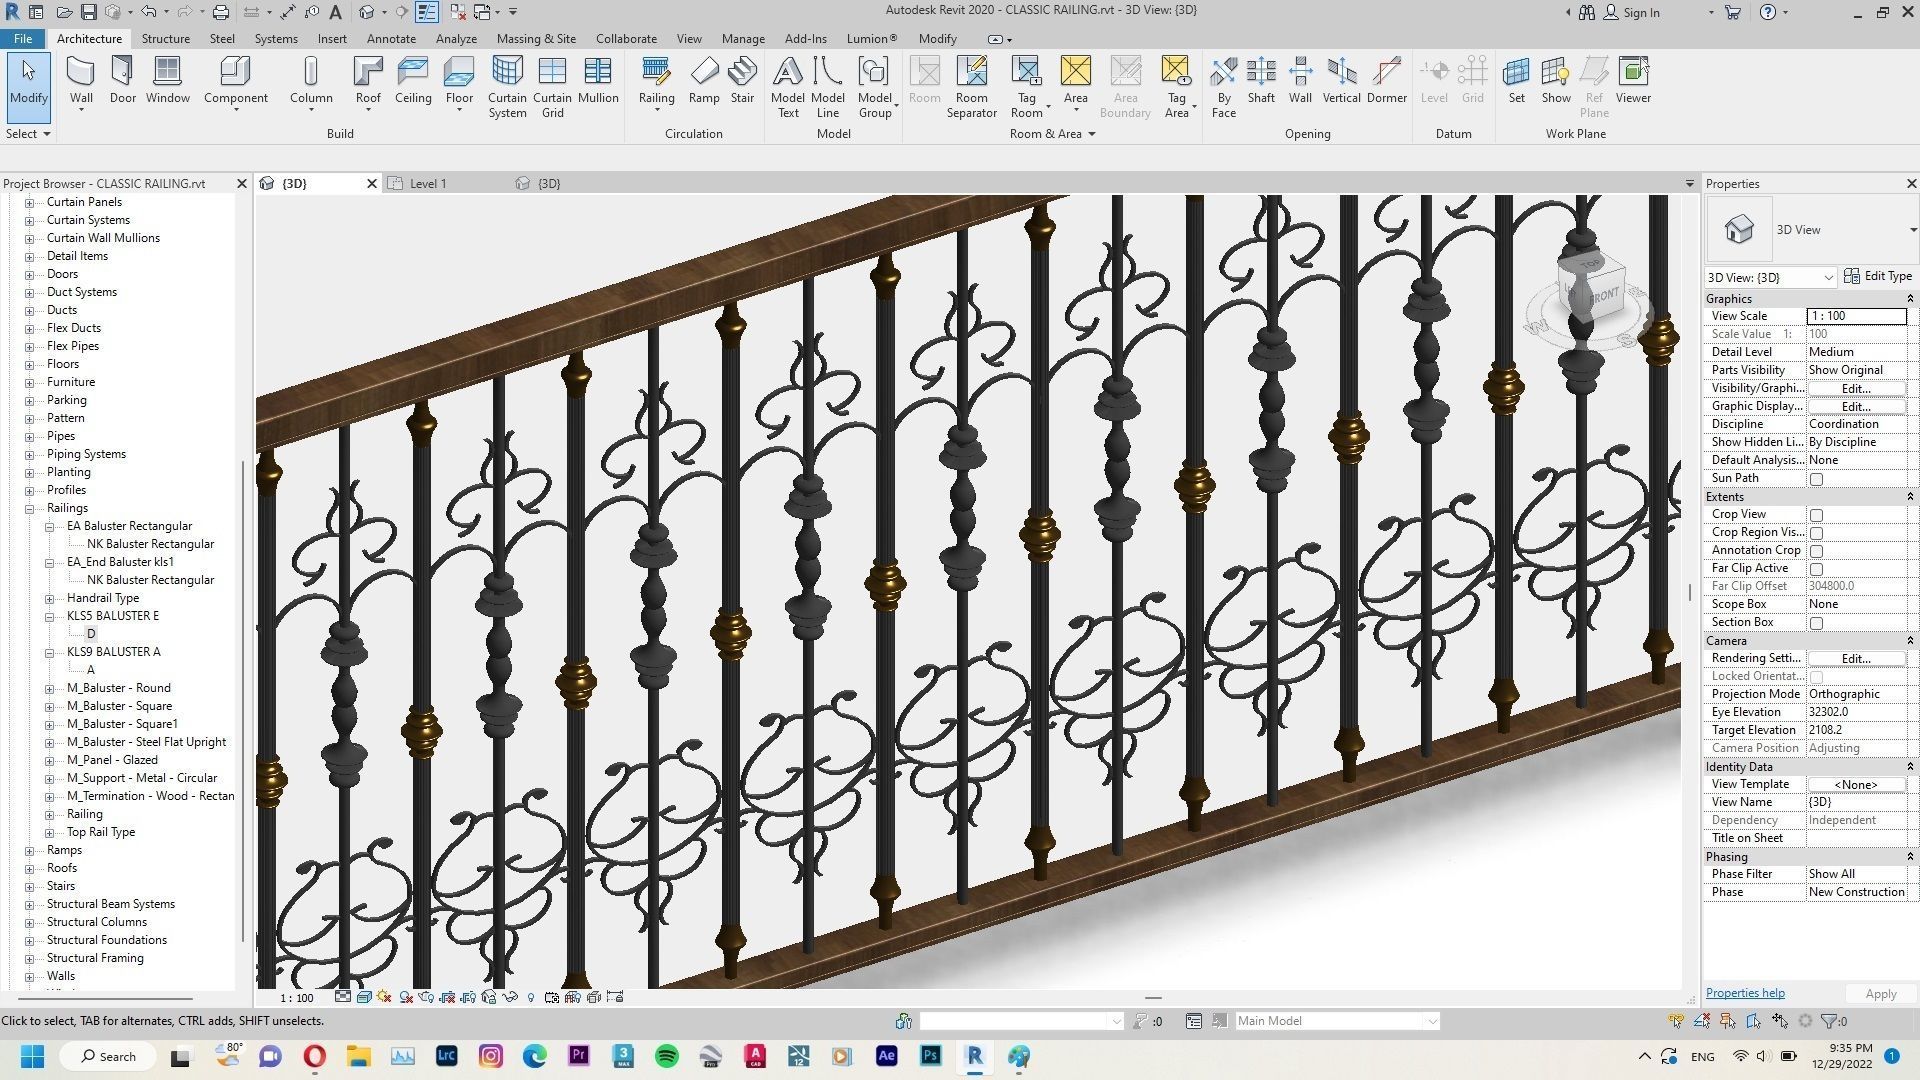Image resolution: width=1920 pixels, height=1080 pixels.
Task: Click the View Template None button
Action: 1856,784
